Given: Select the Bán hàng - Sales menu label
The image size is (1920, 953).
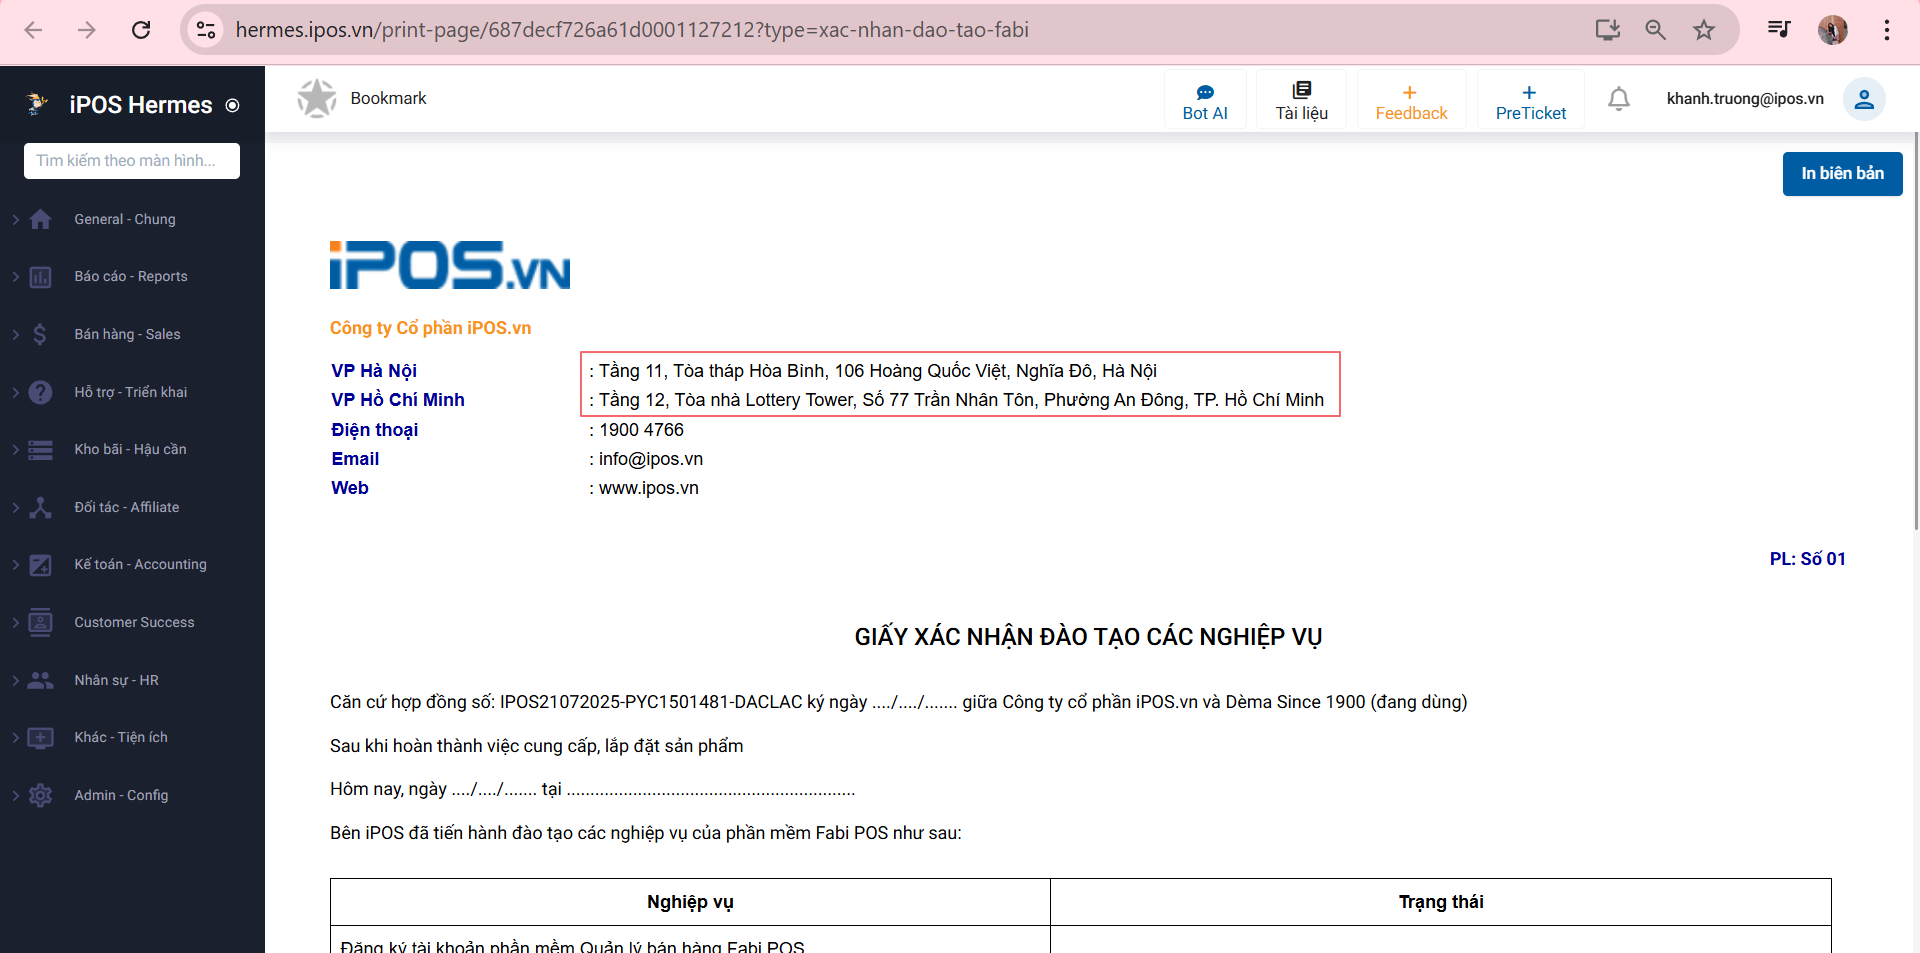Looking at the screenshot, I should coord(127,334).
